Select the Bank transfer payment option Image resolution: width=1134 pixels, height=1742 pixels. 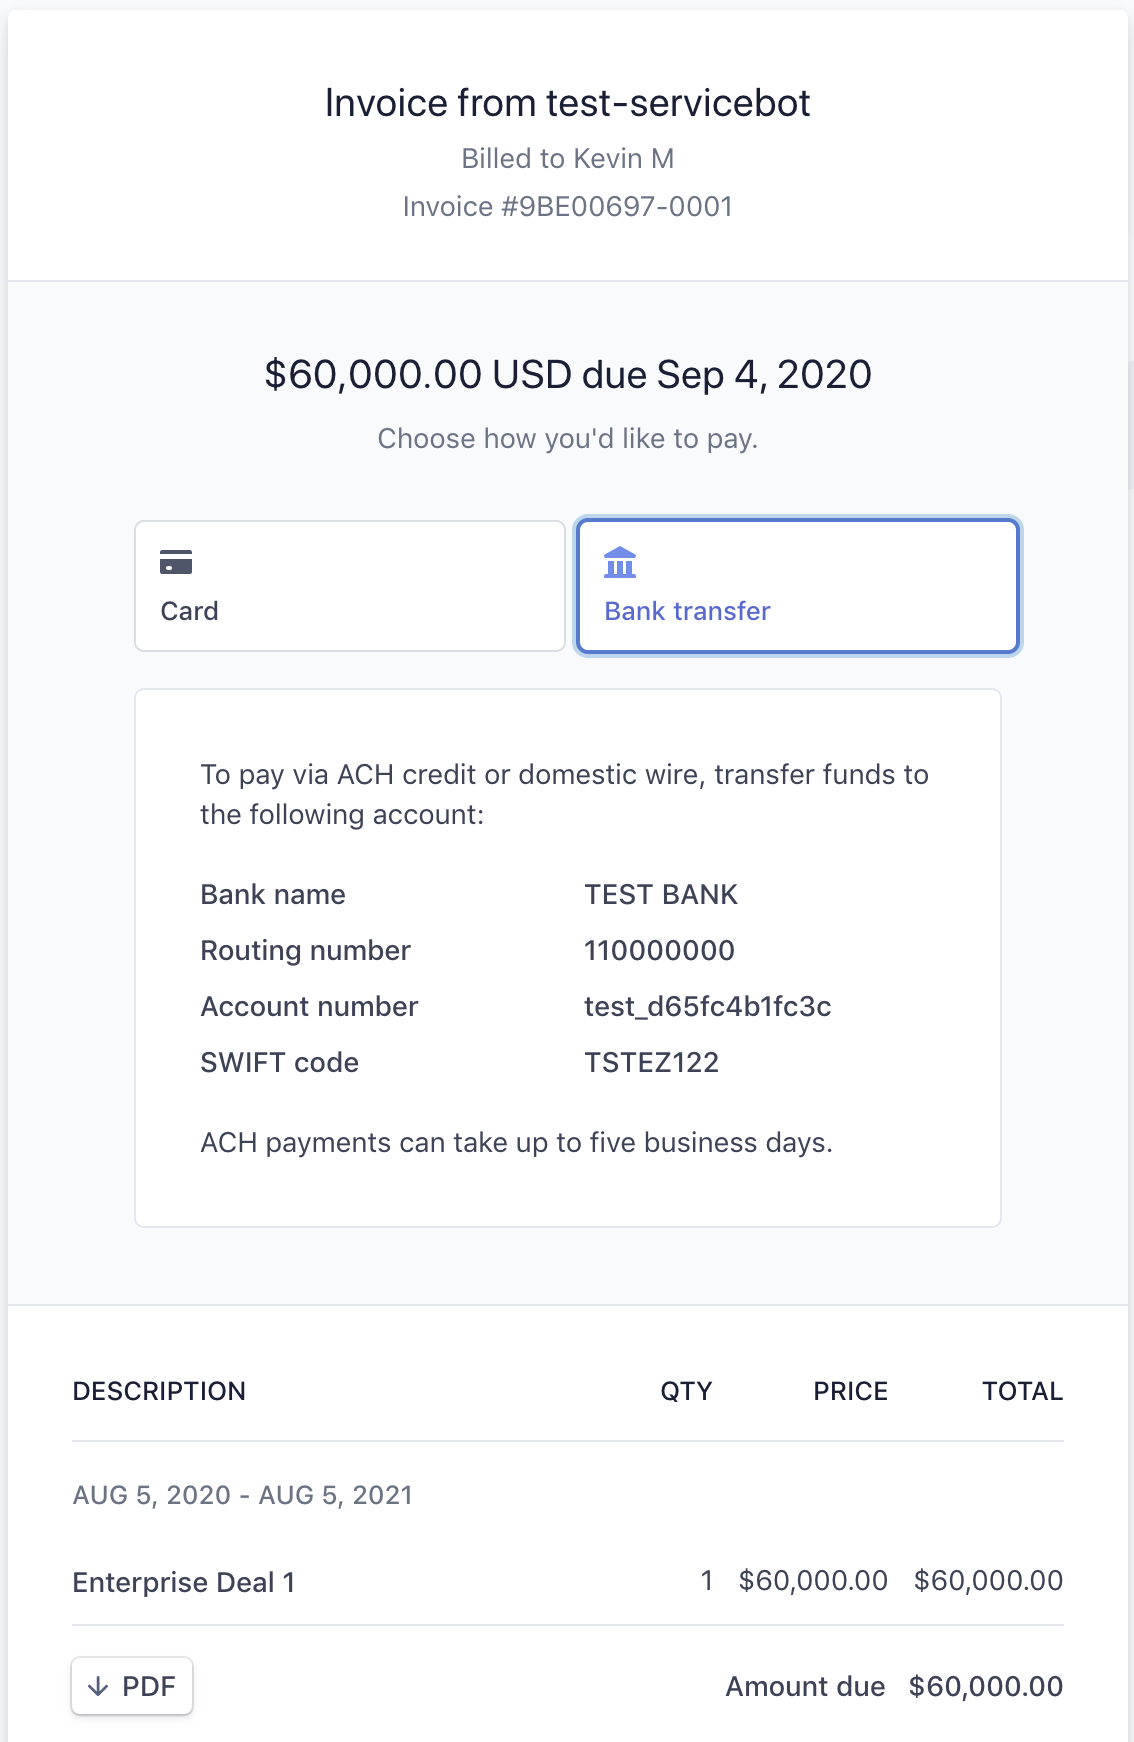point(798,586)
